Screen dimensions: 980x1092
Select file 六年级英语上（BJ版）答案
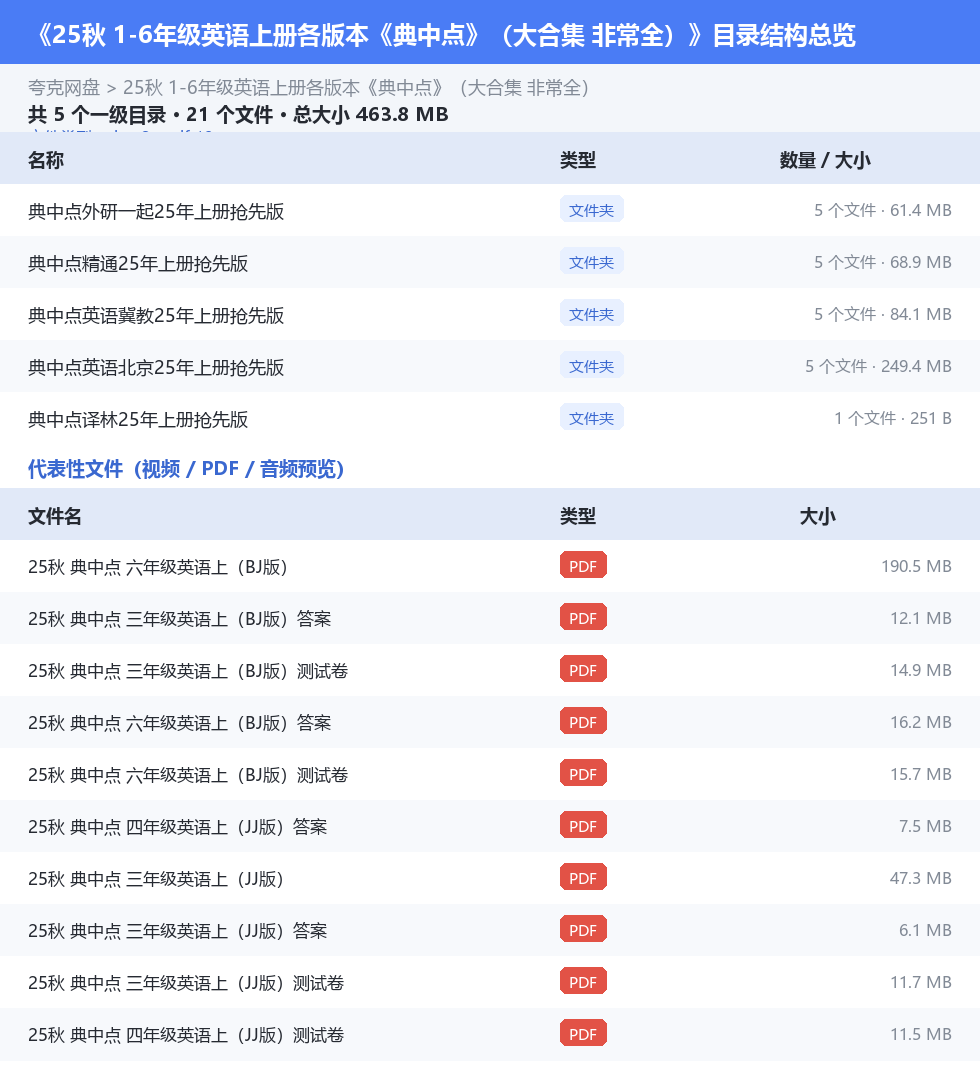click(x=180, y=723)
